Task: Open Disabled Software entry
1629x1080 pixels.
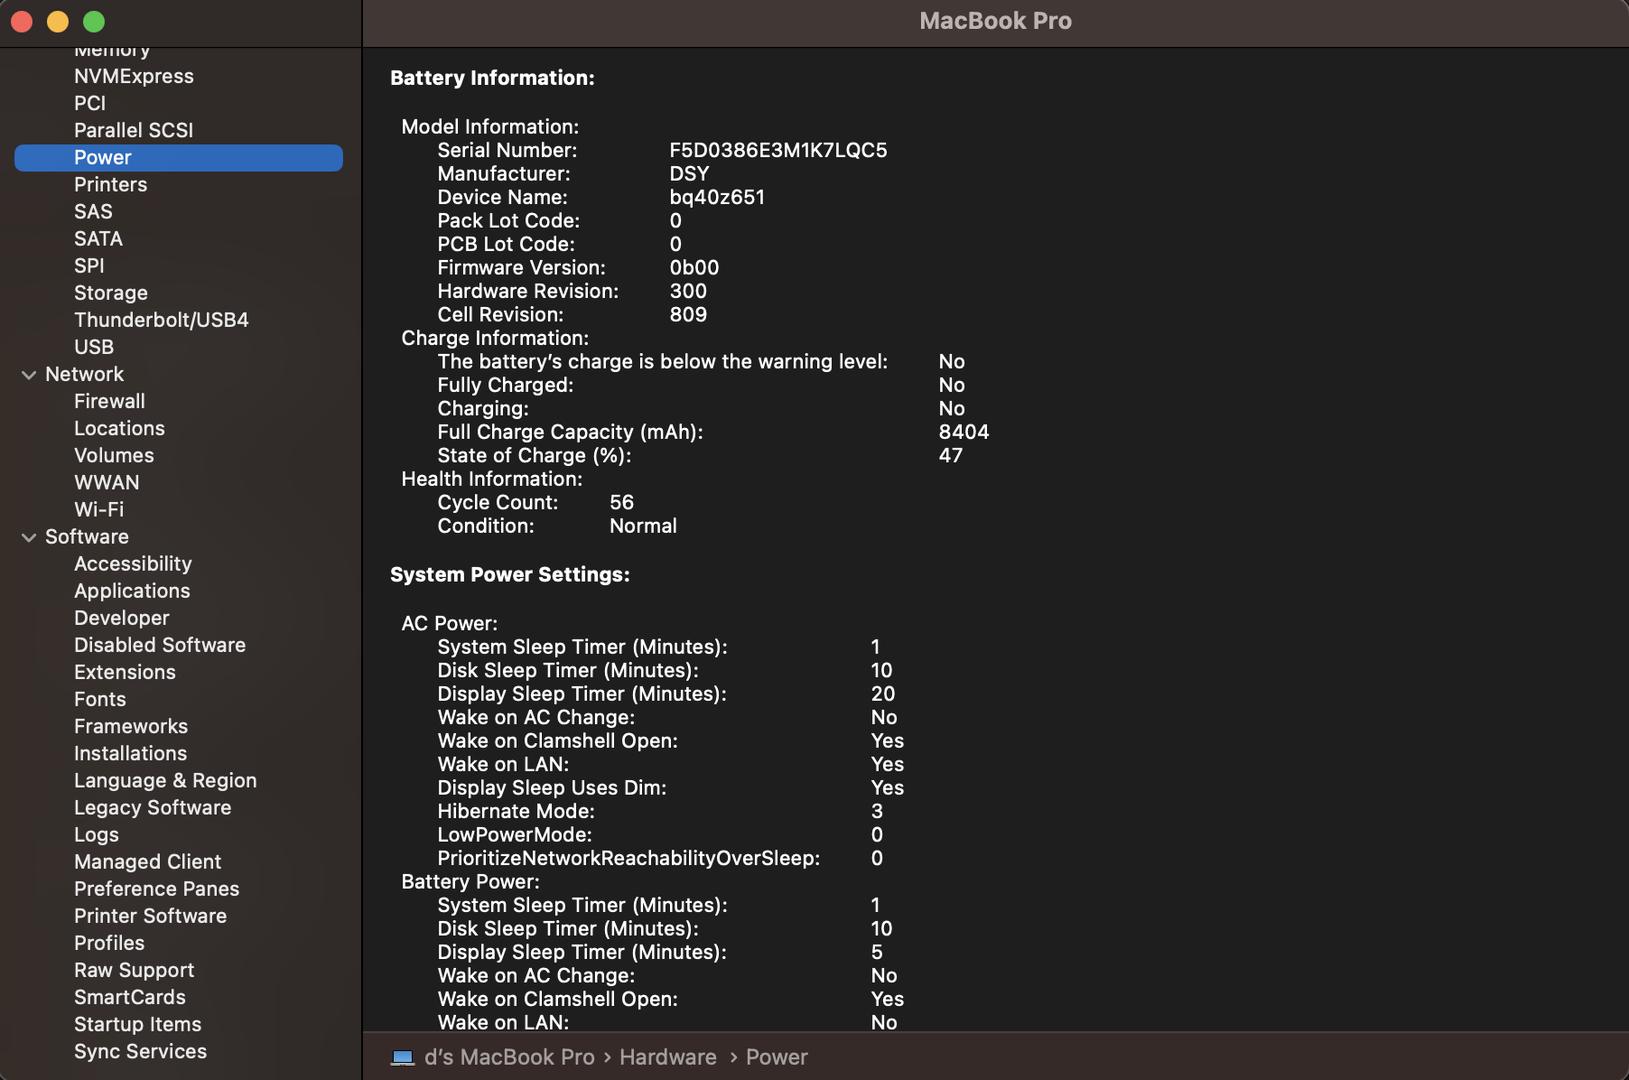Action: (x=160, y=645)
